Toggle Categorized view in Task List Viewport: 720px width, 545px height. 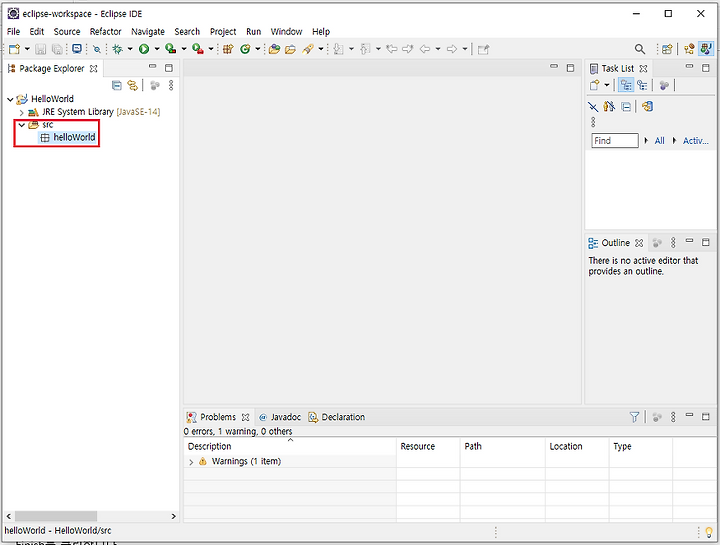626,85
